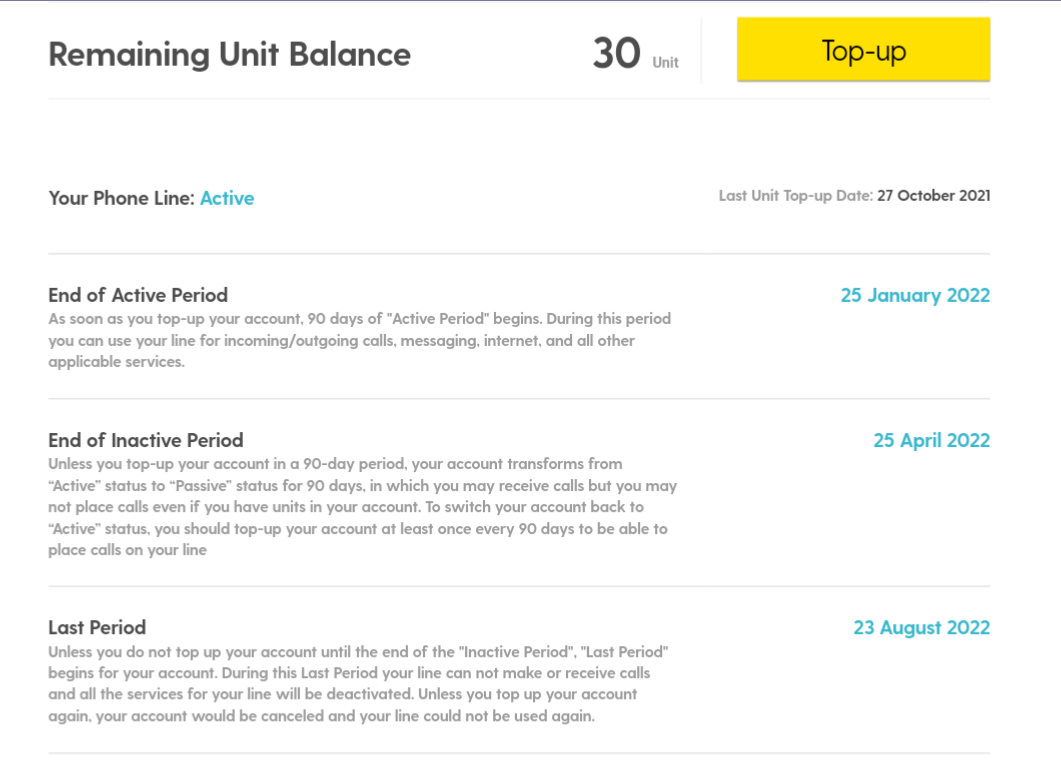Select the 25 January 2022 date
1061x762 pixels.
[915, 295]
